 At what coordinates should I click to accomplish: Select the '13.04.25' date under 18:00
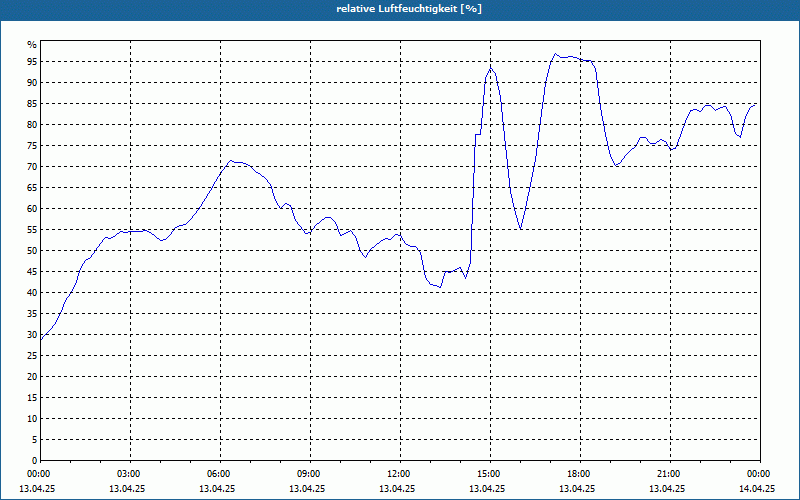pos(577,489)
